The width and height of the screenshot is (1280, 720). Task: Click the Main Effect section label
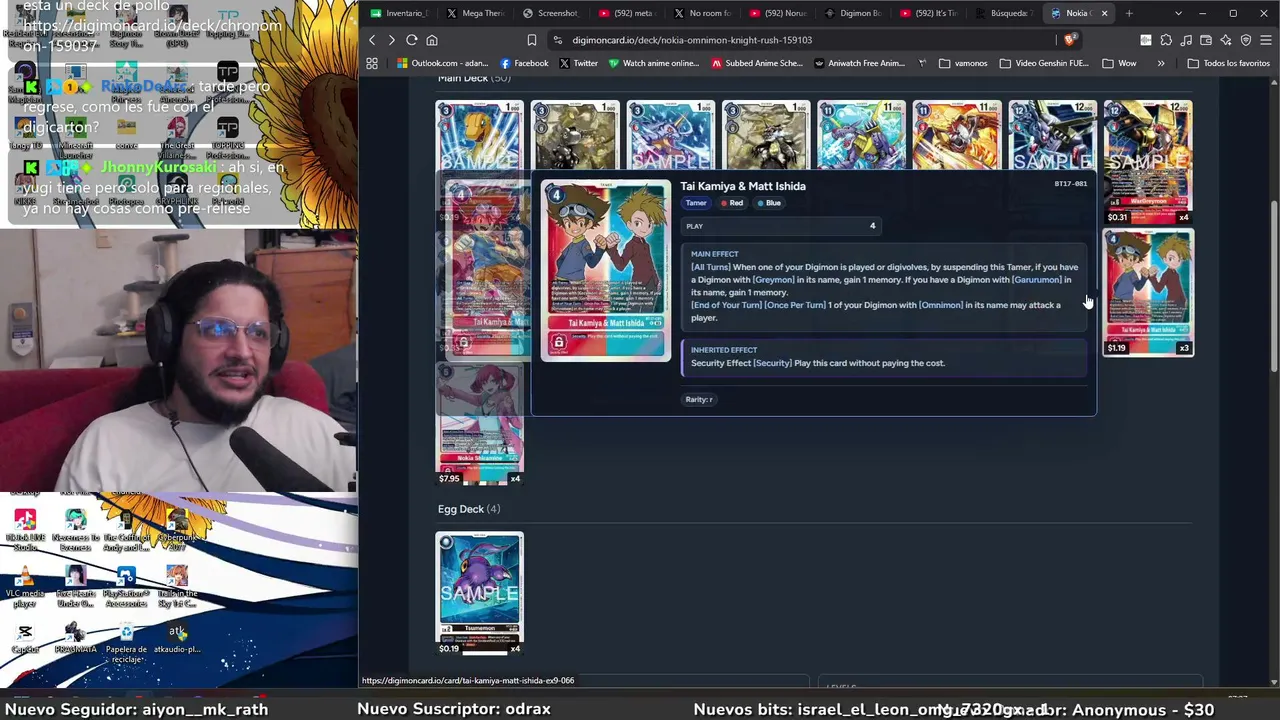pyautogui.click(x=715, y=254)
